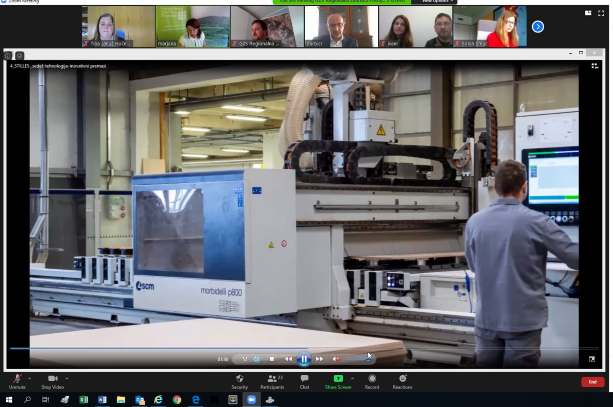Open the Zoom Security menu

point(239,382)
